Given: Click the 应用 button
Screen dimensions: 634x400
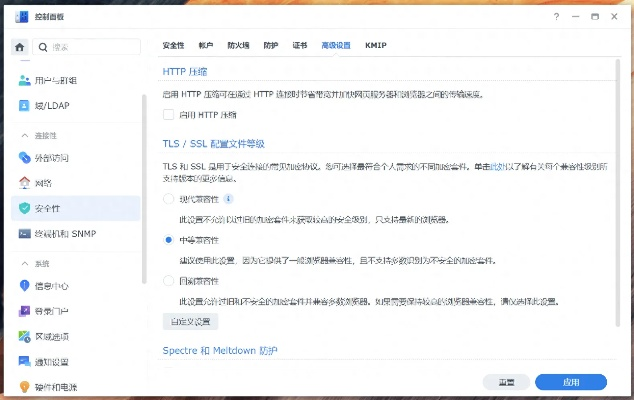Looking at the screenshot, I should [x=571, y=382].
